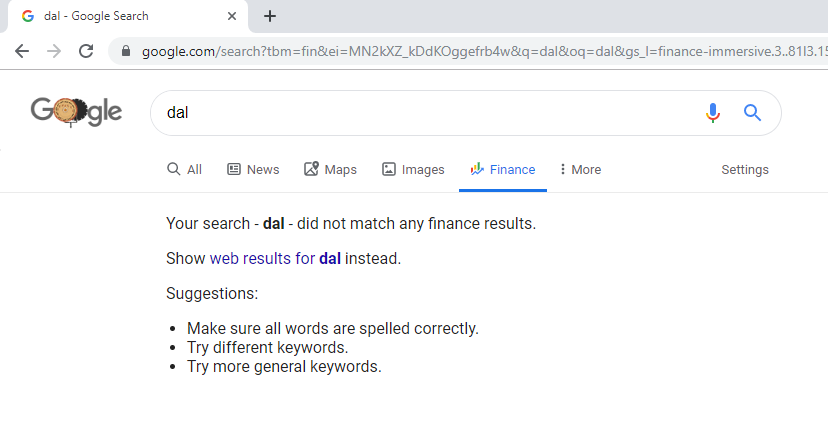Click the blue search magnifier button

click(753, 113)
